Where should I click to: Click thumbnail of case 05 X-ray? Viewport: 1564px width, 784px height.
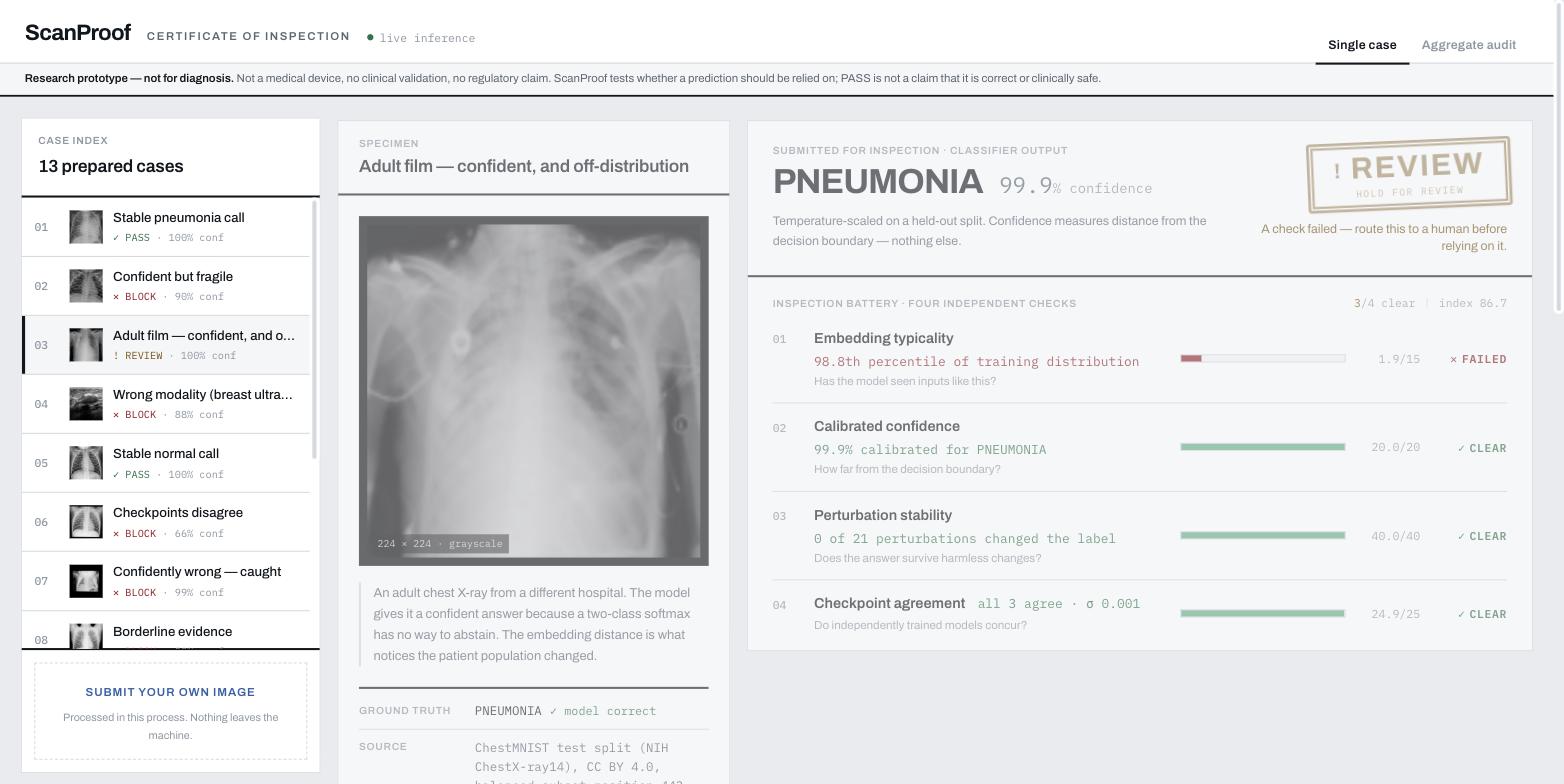pyautogui.click(x=86, y=463)
